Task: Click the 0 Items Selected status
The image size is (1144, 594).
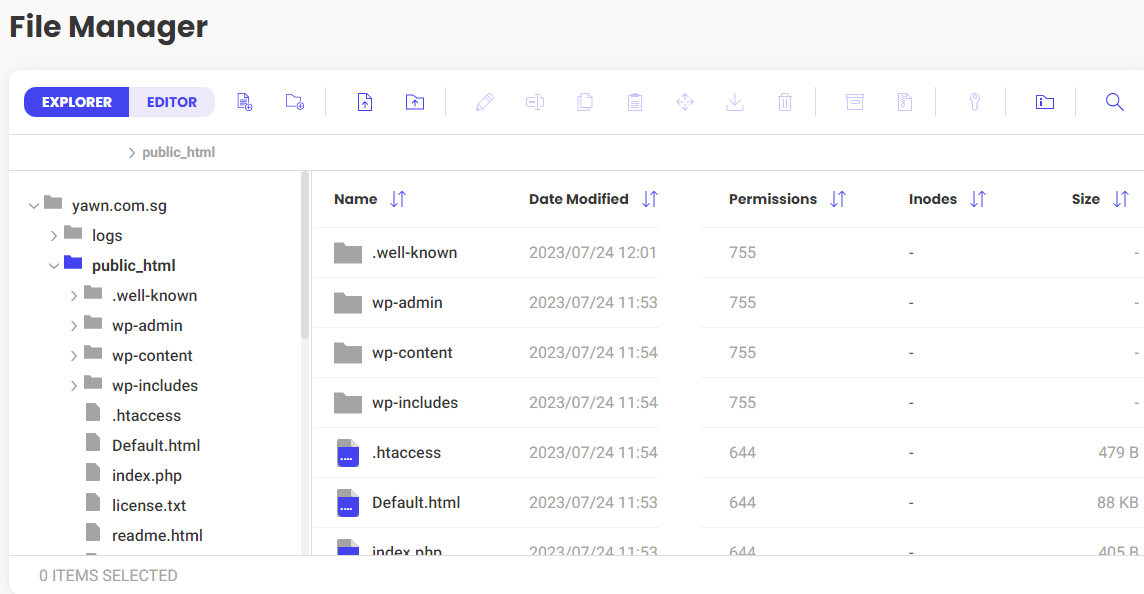Action: click(x=108, y=576)
